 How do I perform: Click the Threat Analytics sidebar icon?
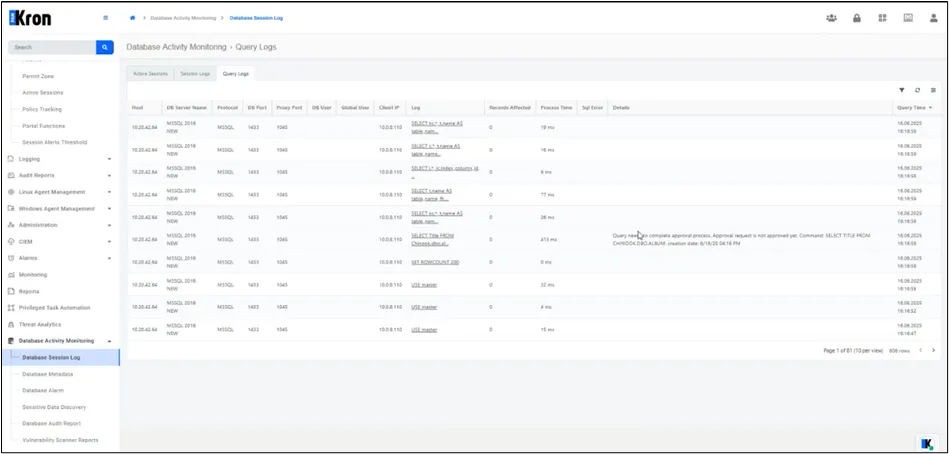(x=11, y=324)
